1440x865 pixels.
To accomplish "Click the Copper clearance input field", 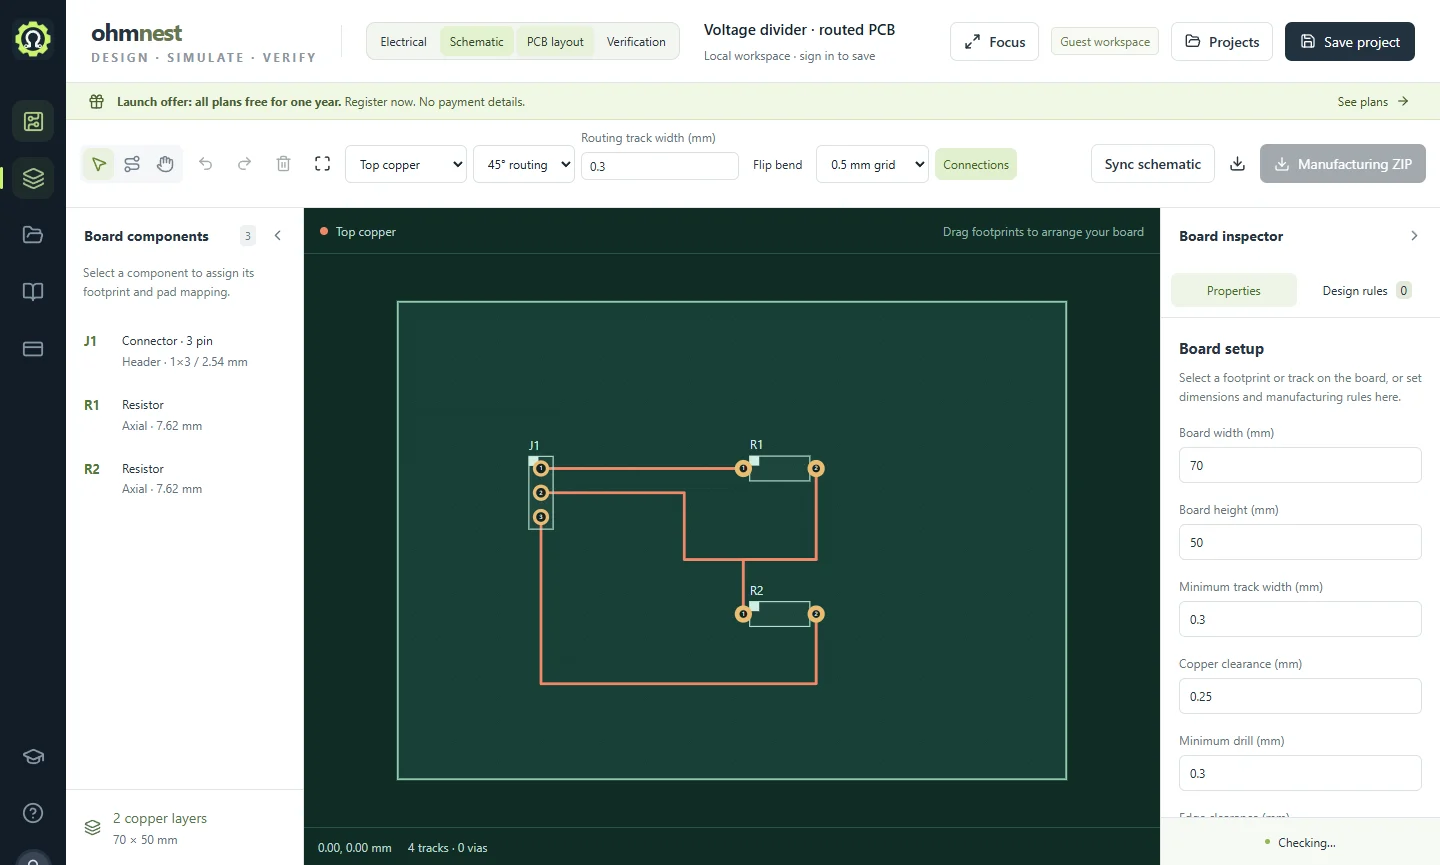I will coord(1300,696).
